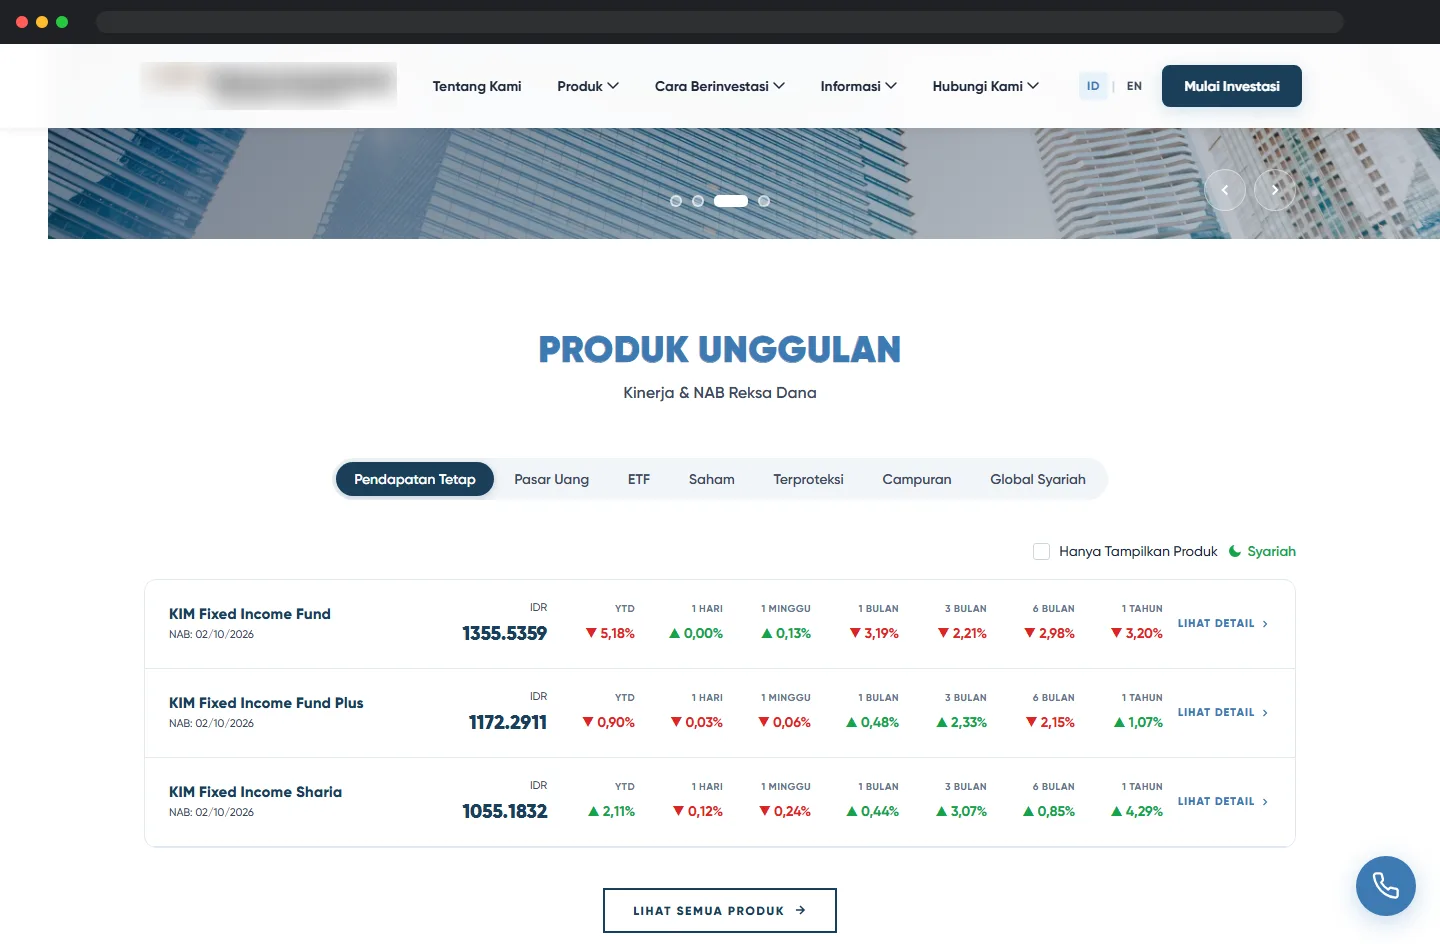Image resolution: width=1440 pixels, height=944 pixels.
Task: Go to previous banner slide arrow
Action: [x=1225, y=190]
